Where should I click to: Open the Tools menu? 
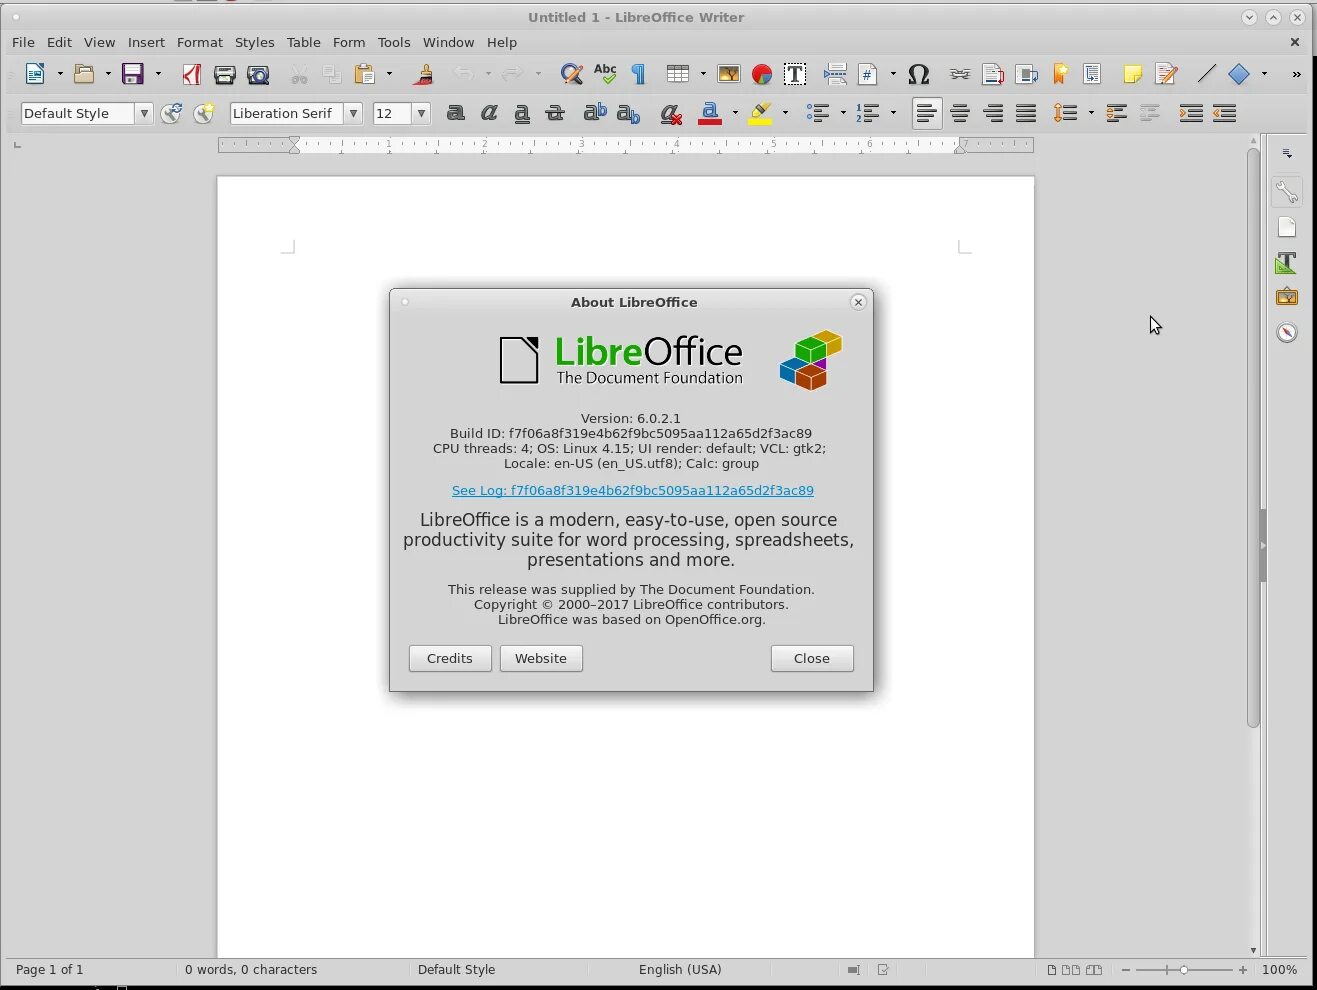click(x=394, y=42)
